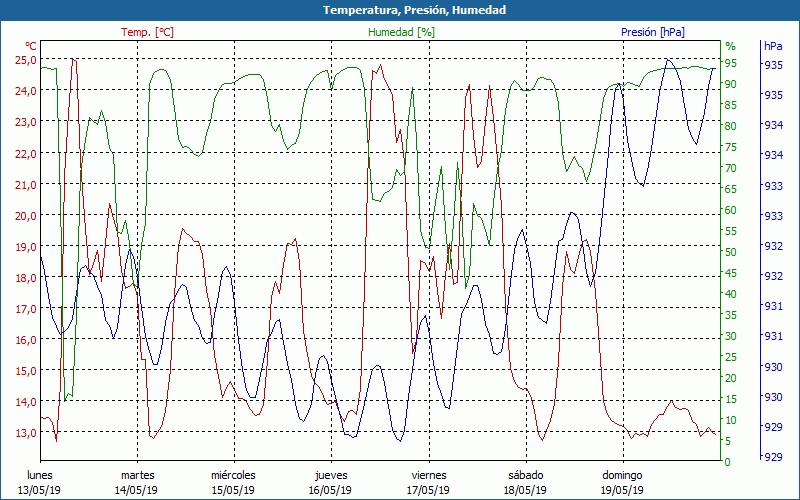Click the green "80" humidity axis value

click(x=731, y=127)
